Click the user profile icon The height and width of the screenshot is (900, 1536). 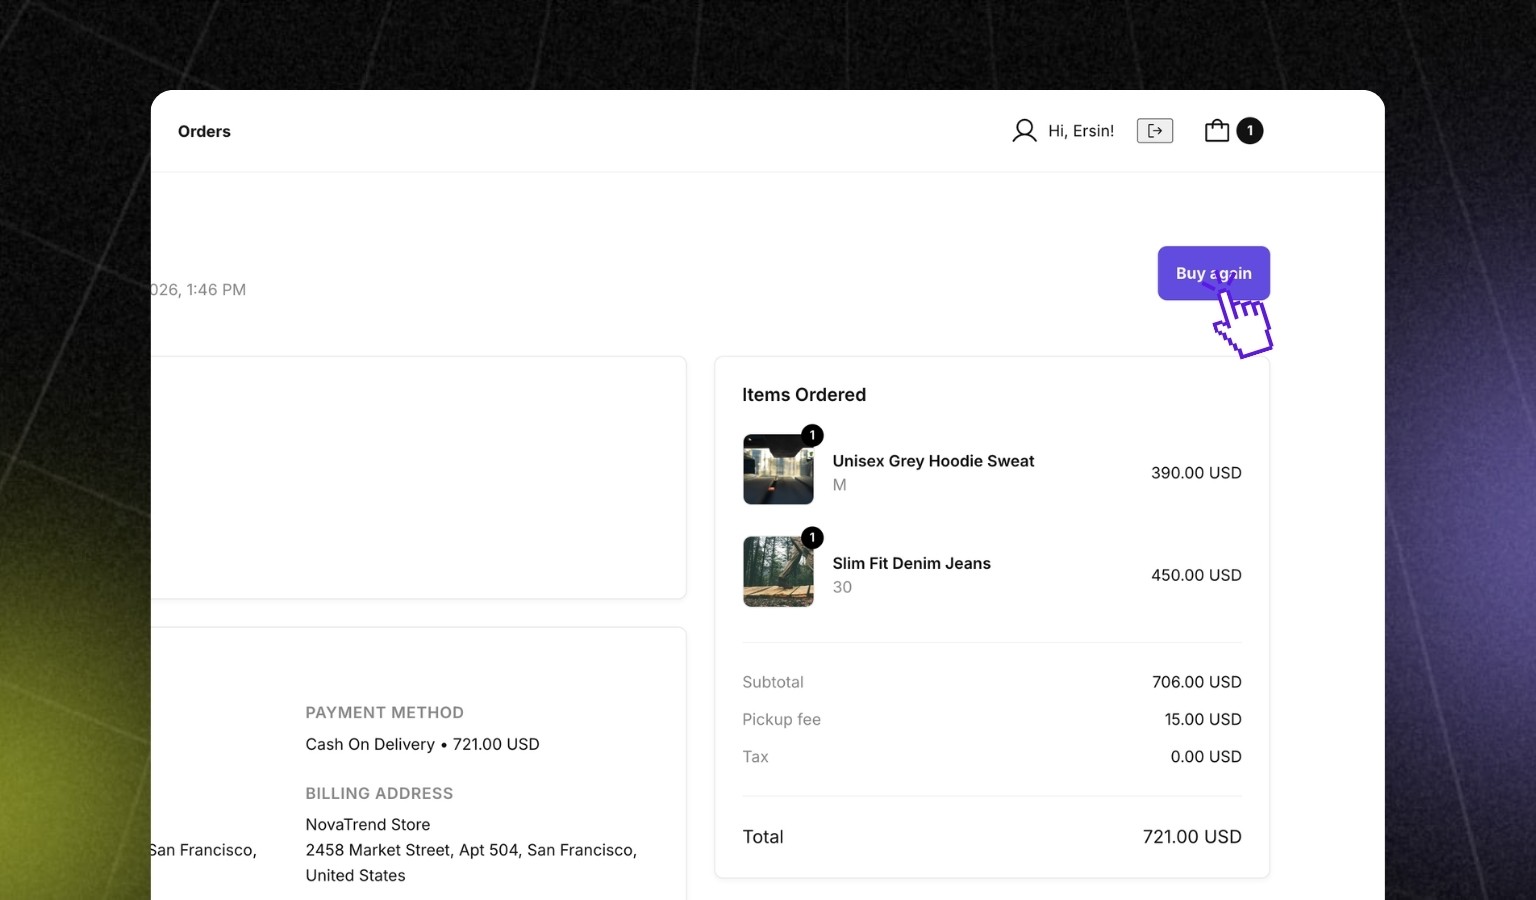coord(1024,131)
